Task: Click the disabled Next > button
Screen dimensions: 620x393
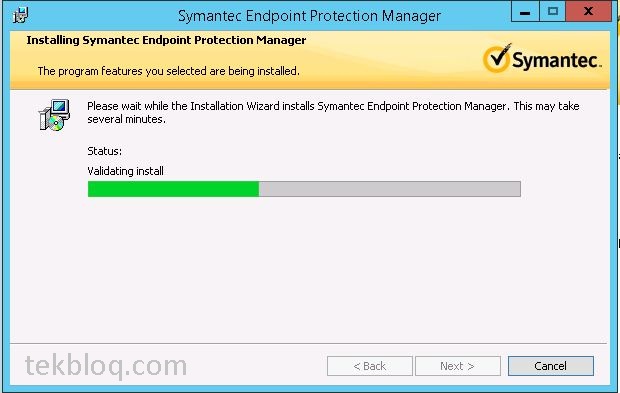Action: (x=457, y=366)
